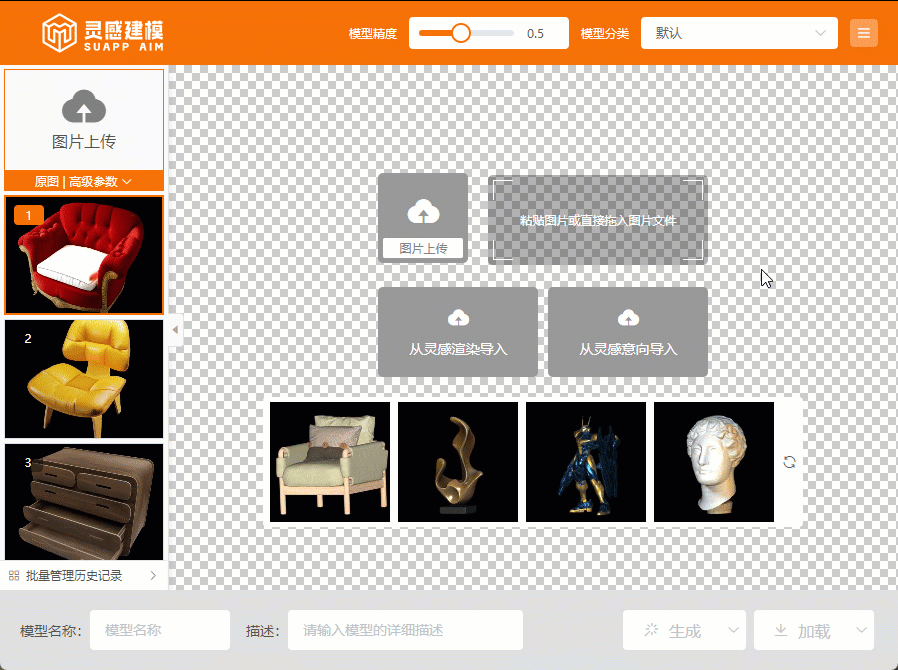Screen dimensions: 898x670
Task: Choose the white bust statue sample
Action: (714, 462)
